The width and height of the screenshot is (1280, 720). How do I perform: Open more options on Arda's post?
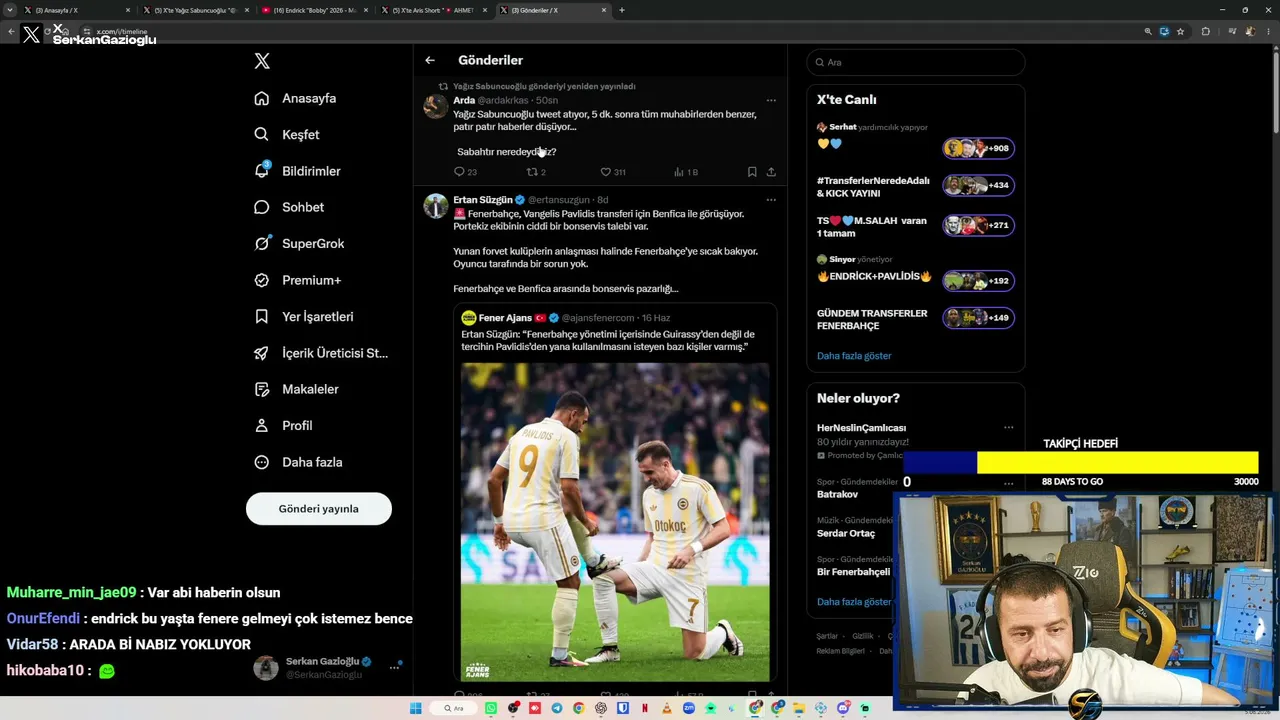tap(771, 100)
